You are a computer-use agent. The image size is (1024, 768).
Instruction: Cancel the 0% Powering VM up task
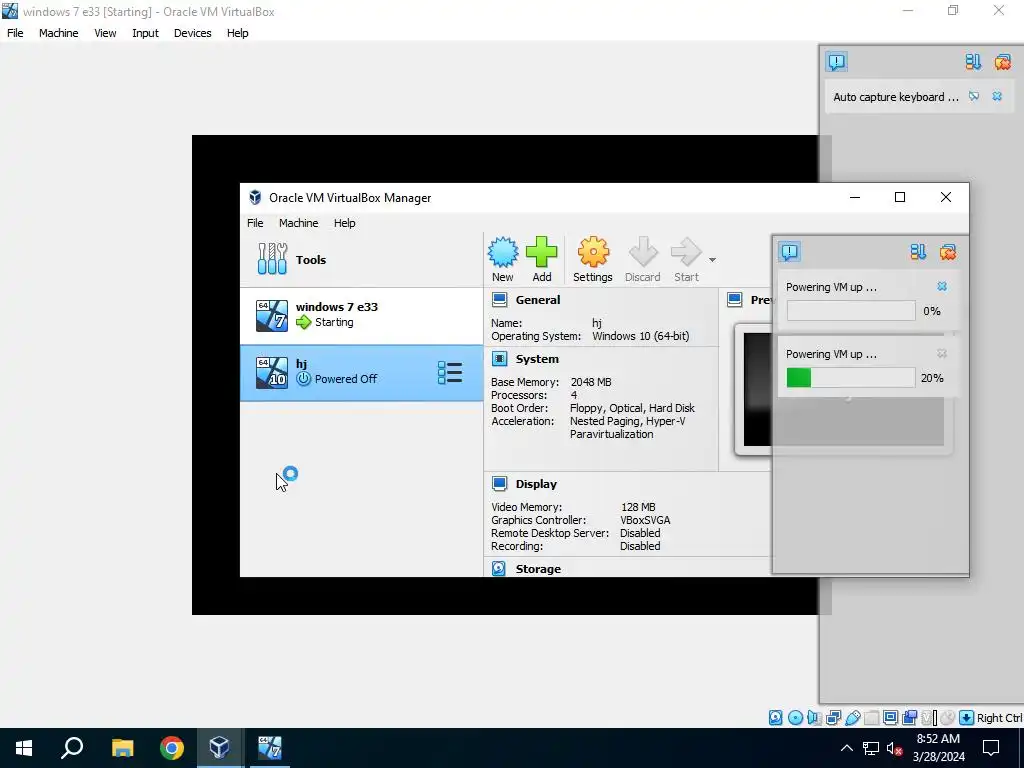click(942, 286)
